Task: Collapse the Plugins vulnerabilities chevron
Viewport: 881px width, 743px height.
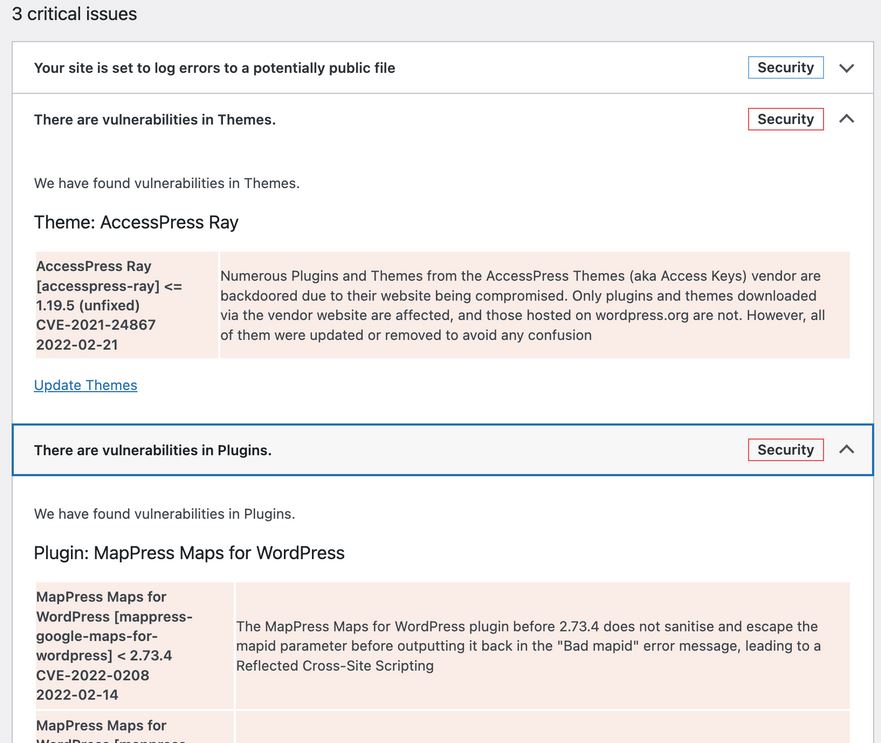Action: [846, 449]
